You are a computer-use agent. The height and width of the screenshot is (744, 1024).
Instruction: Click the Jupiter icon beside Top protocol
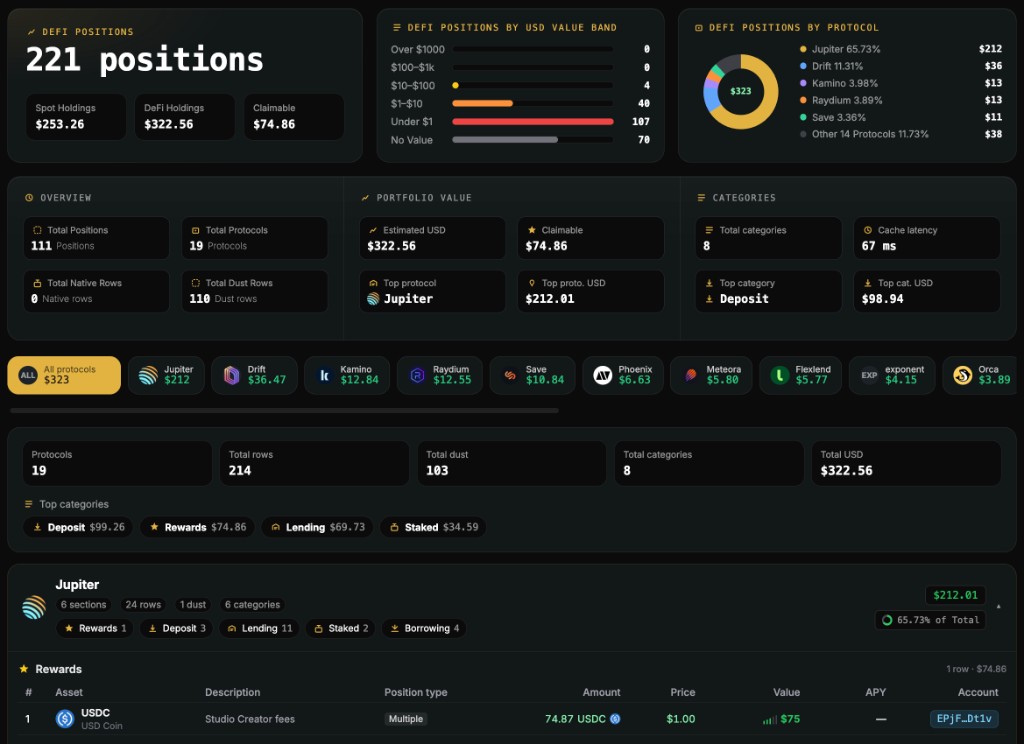point(373,299)
